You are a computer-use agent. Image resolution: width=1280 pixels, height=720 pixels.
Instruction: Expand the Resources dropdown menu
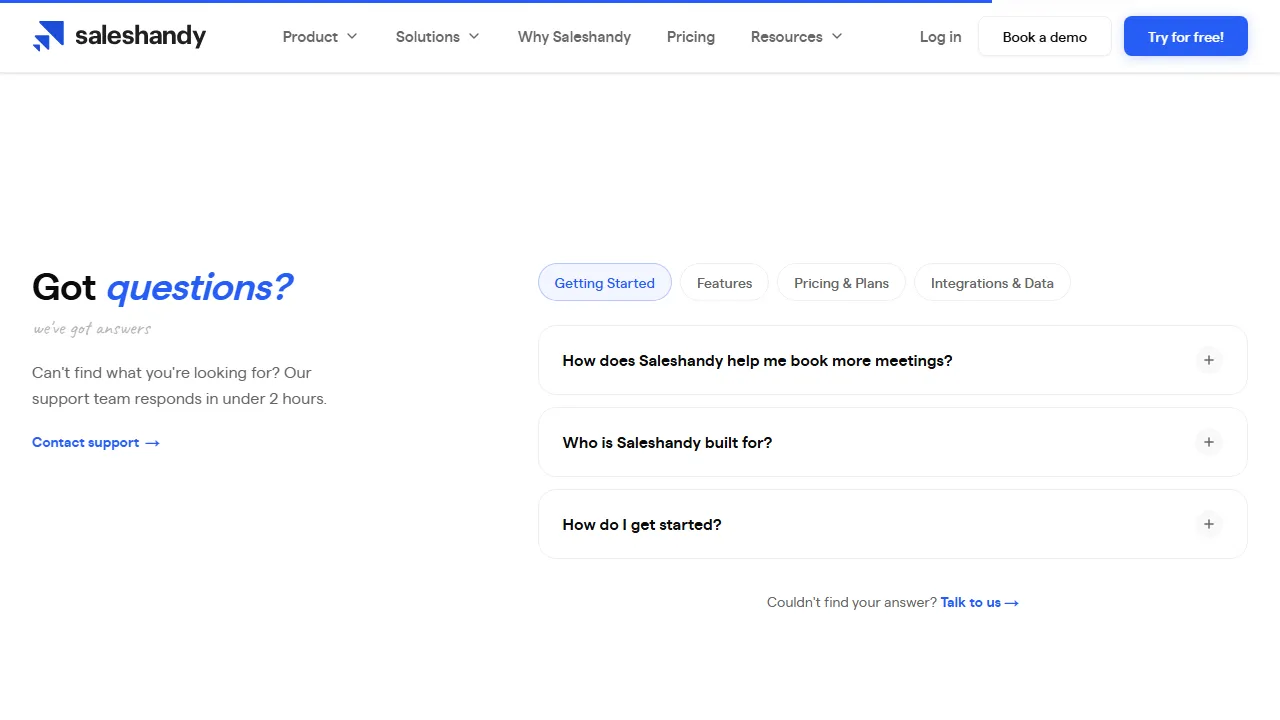(x=797, y=37)
